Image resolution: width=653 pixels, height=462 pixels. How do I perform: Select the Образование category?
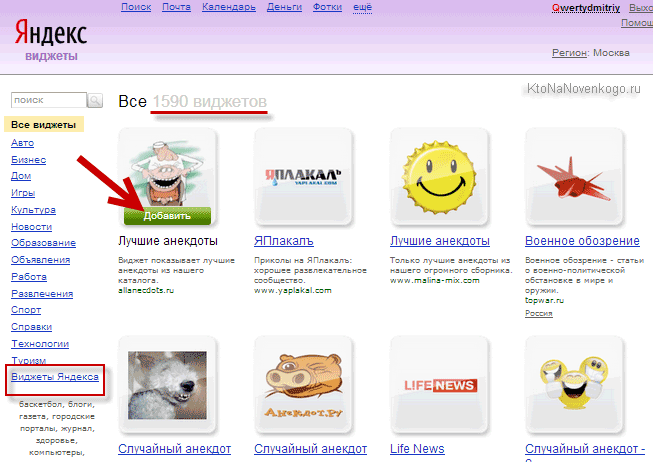(43, 243)
